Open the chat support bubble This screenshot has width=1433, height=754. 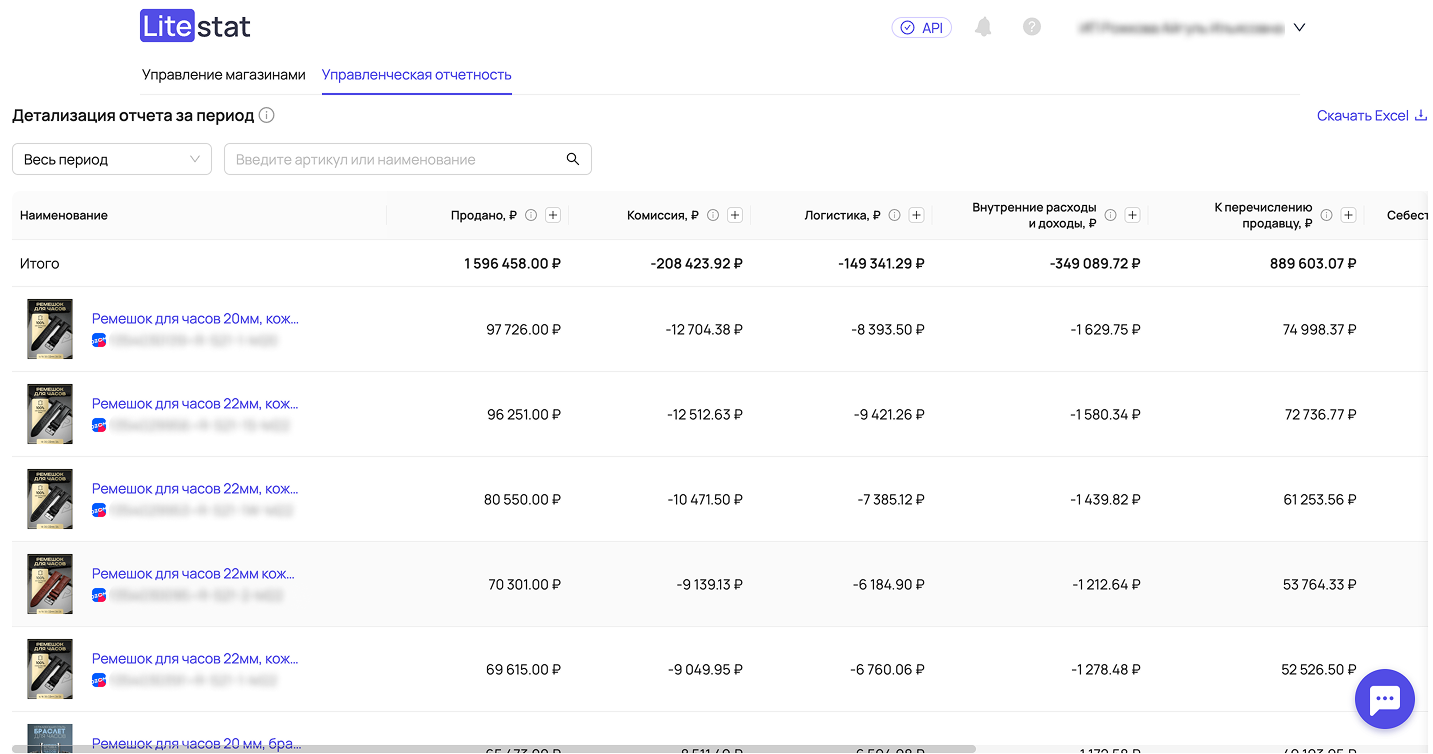point(1384,700)
